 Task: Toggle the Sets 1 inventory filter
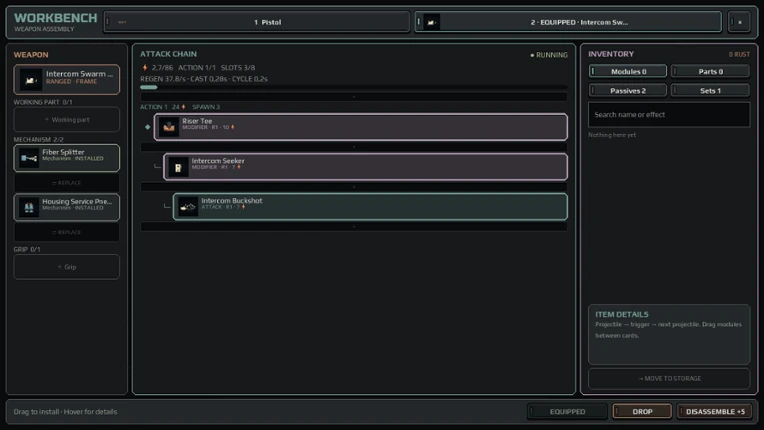pos(710,91)
